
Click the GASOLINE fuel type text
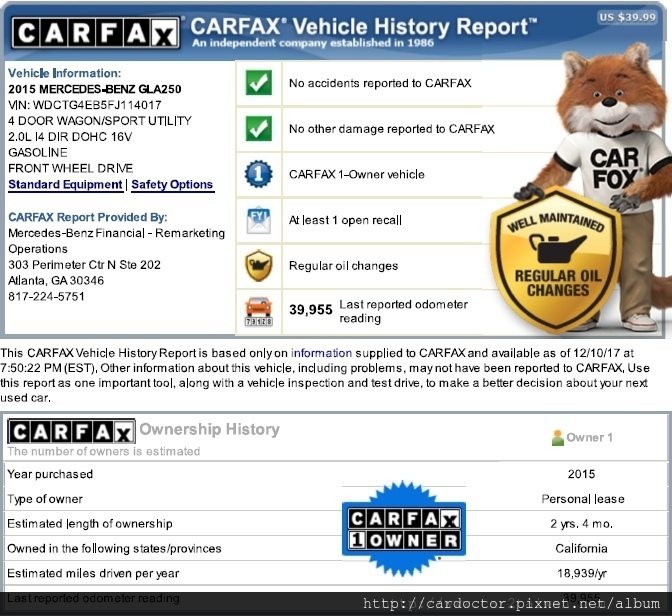[38, 153]
